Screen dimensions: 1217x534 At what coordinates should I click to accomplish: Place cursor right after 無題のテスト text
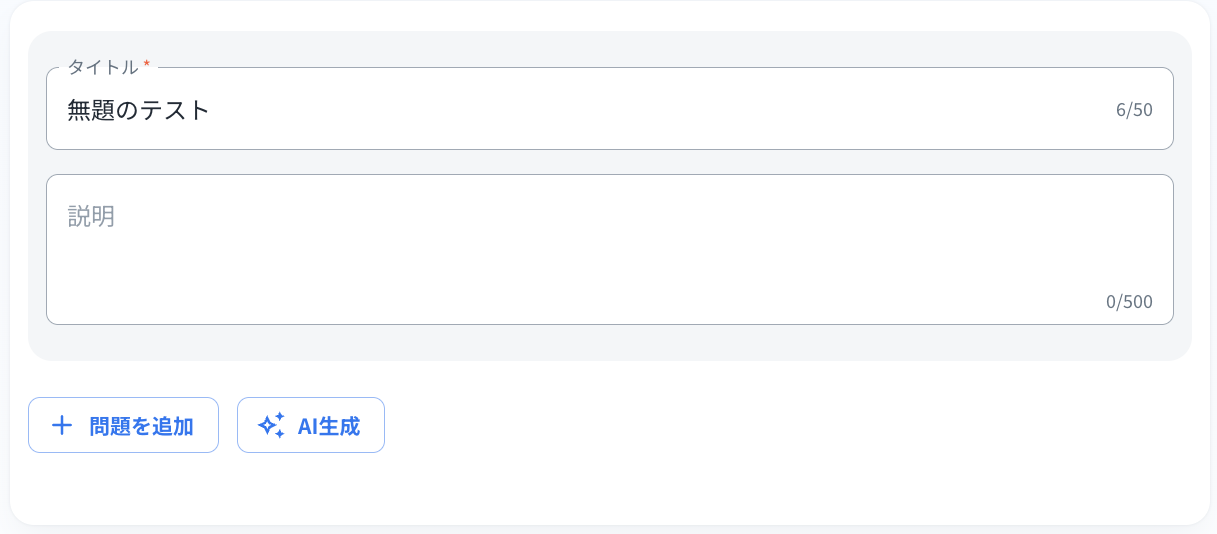click(212, 110)
